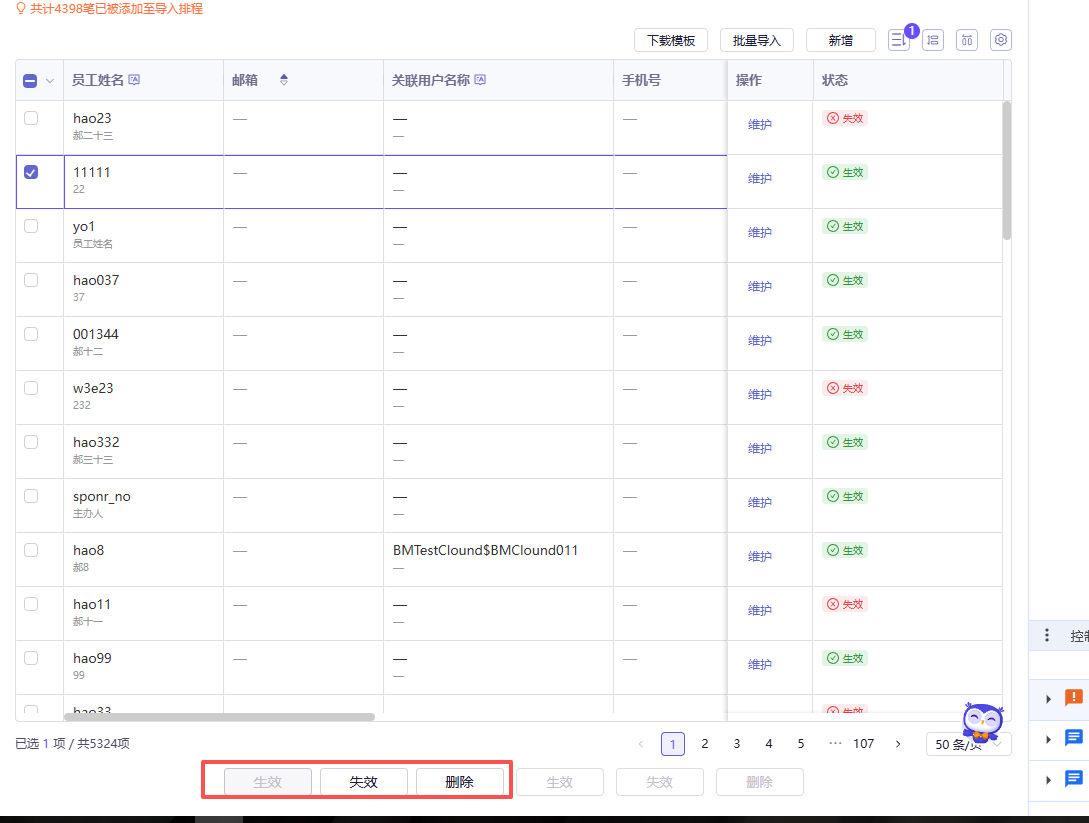
Task: Jump to last page 107
Action: coord(863,744)
